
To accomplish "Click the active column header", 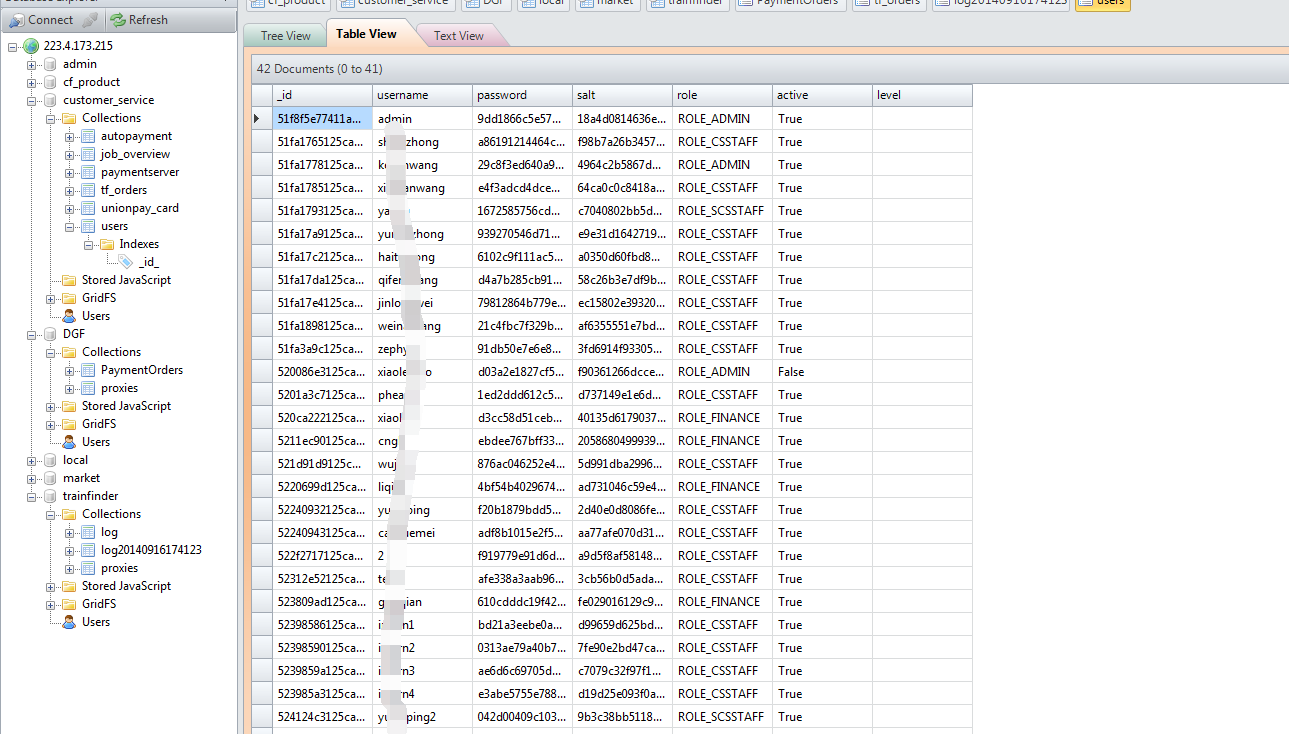I will click(823, 95).
